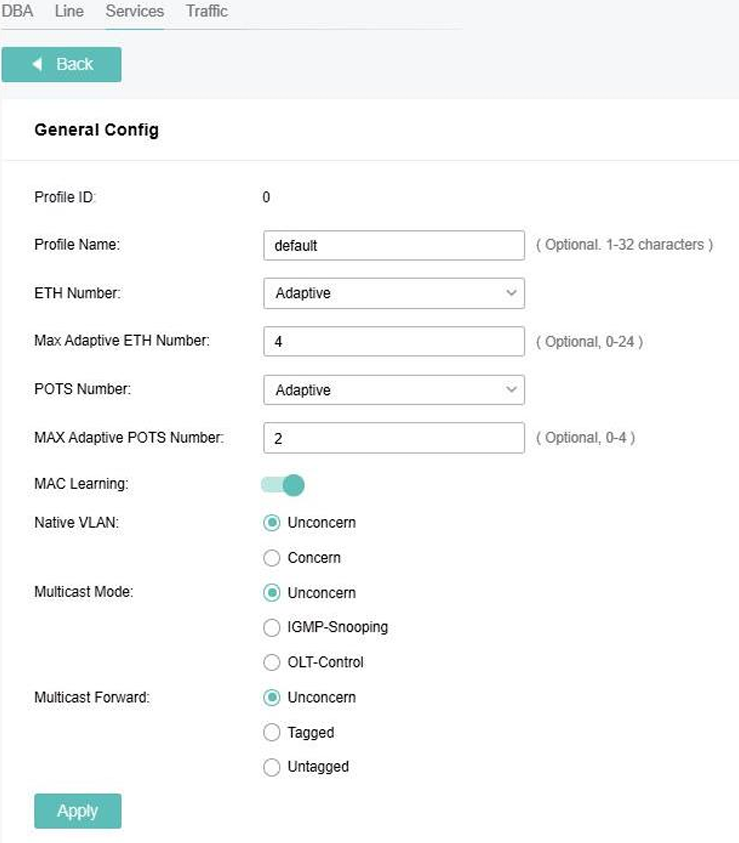Select the Services tab
Image resolution: width=739 pixels, height=843 pixels.
(134, 11)
